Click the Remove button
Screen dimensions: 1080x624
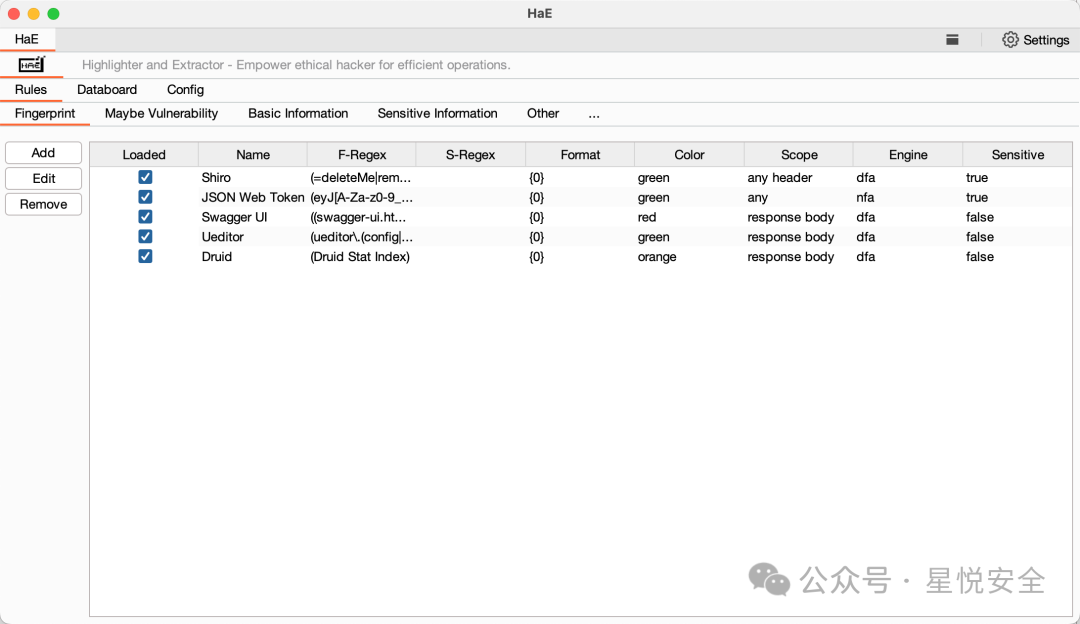[x=43, y=204]
